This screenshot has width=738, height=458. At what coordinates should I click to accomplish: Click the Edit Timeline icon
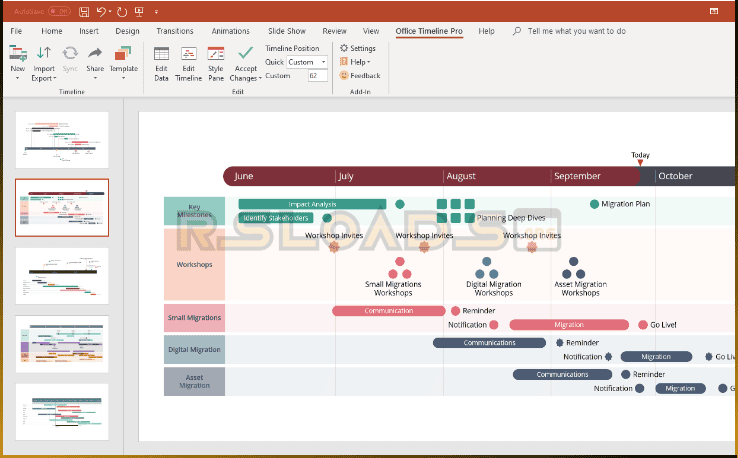point(188,53)
